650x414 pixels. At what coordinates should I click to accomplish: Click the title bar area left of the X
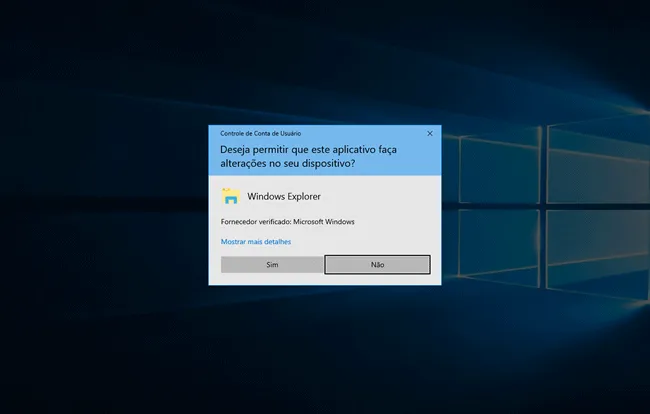(370, 133)
